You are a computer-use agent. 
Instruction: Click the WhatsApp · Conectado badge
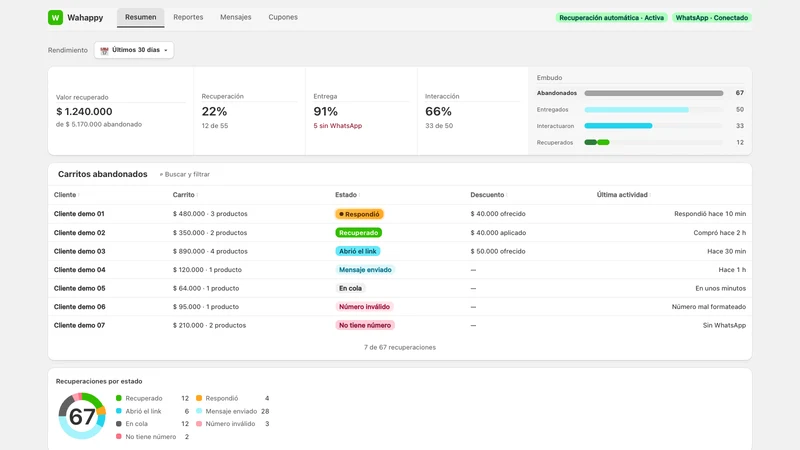(x=712, y=17)
